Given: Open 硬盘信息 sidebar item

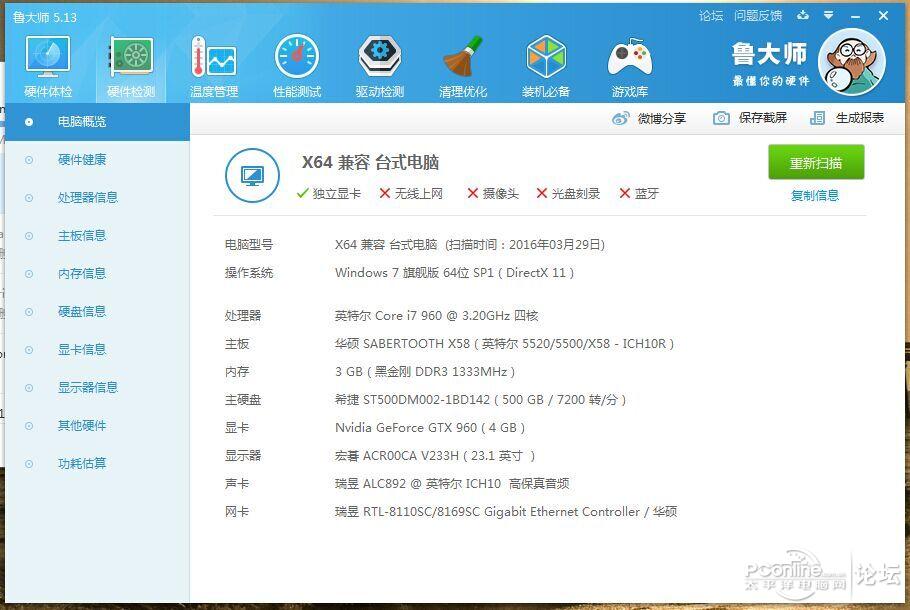Looking at the screenshot, I should (98, 312).
